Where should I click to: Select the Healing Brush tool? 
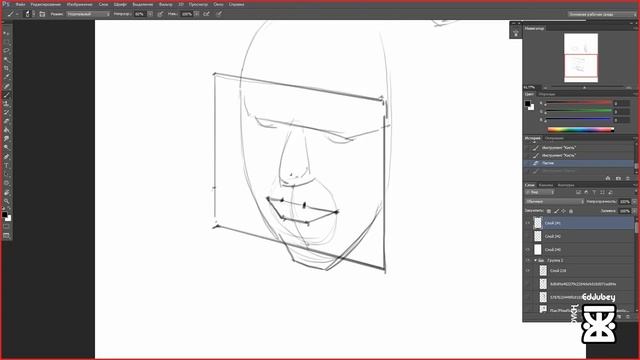(7, 86)
